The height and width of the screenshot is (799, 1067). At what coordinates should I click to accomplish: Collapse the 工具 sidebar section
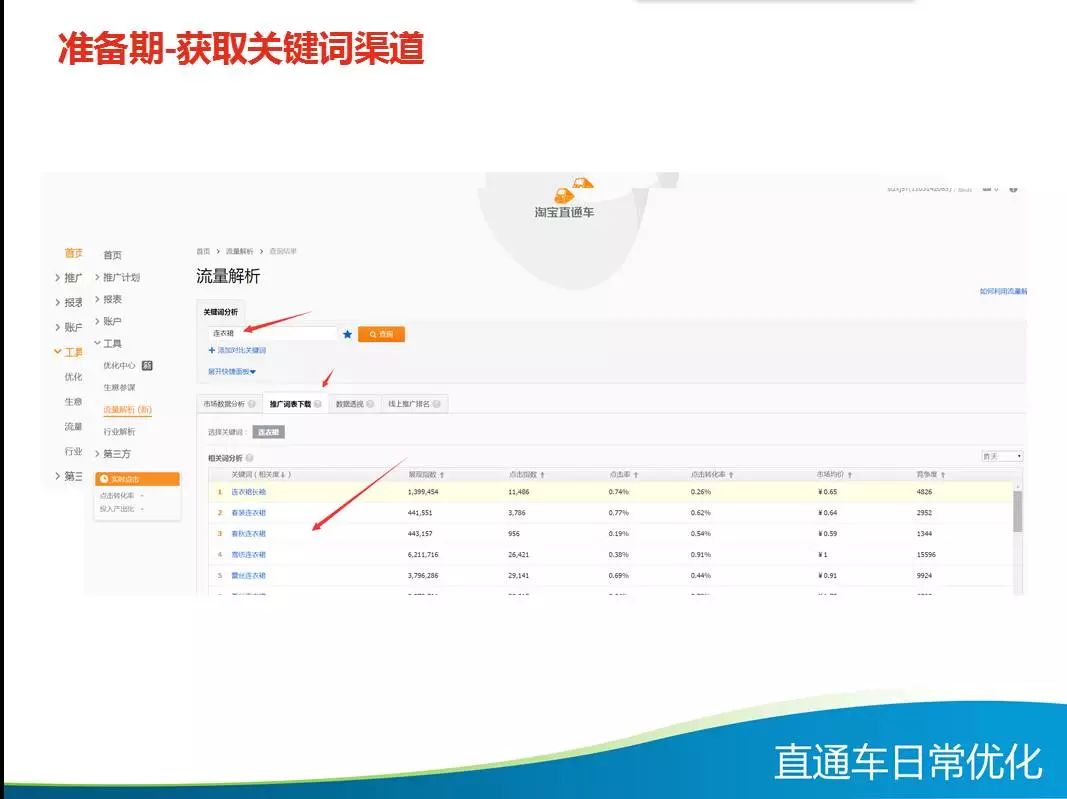(97, 343)
